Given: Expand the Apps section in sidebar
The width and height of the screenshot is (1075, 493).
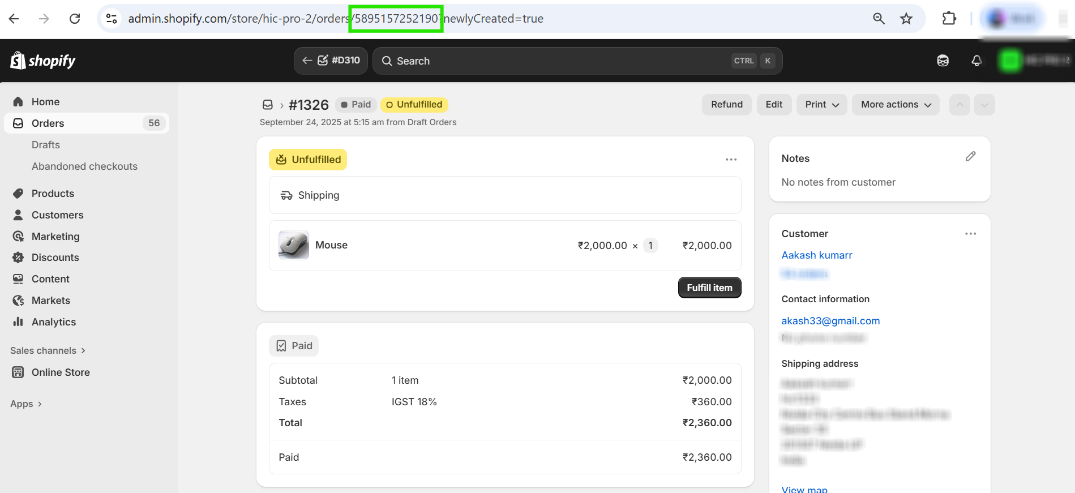Looking at the screenshot, I should [x=26, y=404].
